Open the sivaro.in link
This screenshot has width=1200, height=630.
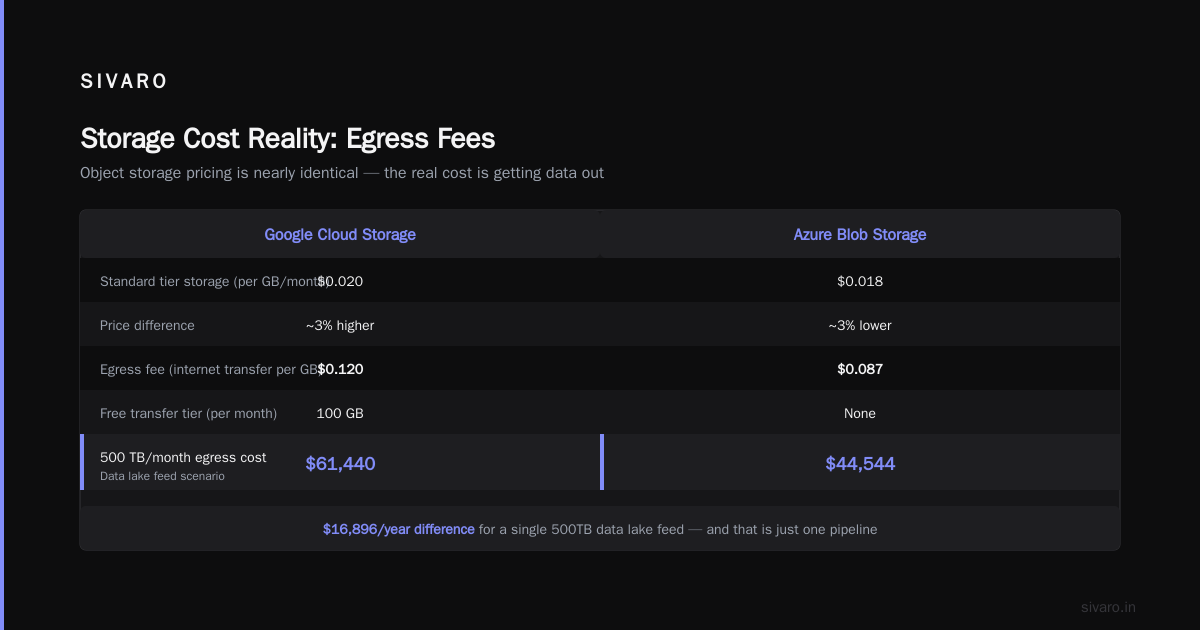point(1108,607)
